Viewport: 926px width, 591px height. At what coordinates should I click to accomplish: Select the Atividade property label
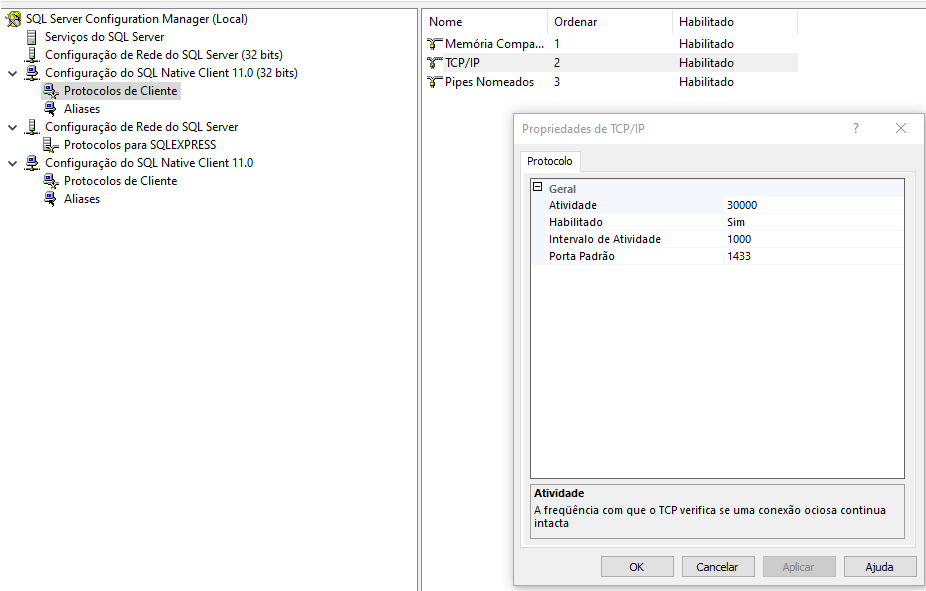(573, 205)
